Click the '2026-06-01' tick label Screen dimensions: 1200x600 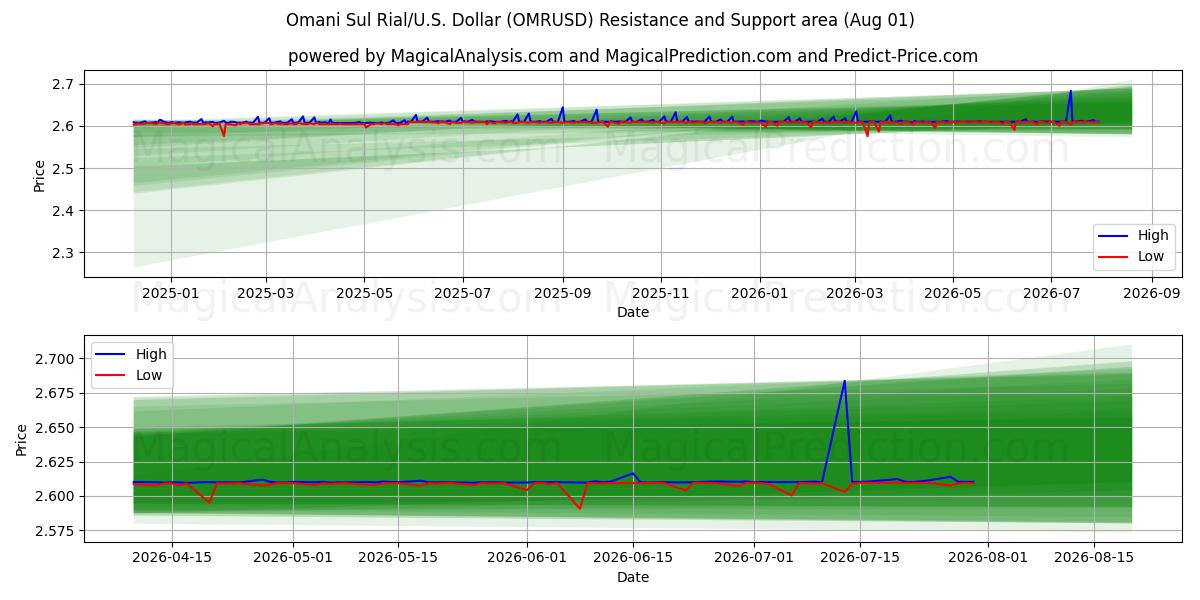[527, 558]
